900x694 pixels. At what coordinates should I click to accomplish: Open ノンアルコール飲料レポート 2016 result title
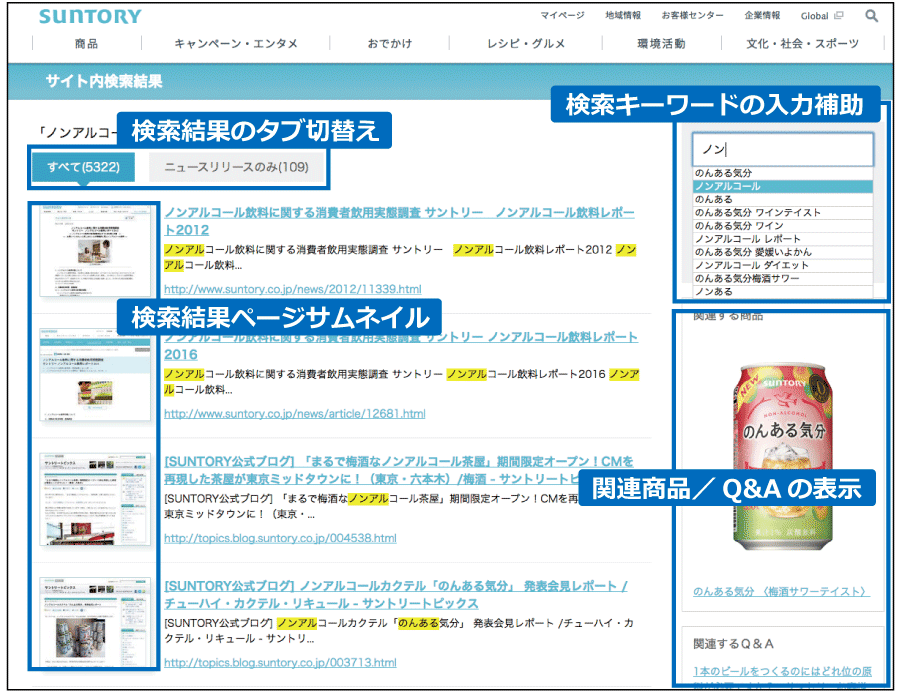401,346
